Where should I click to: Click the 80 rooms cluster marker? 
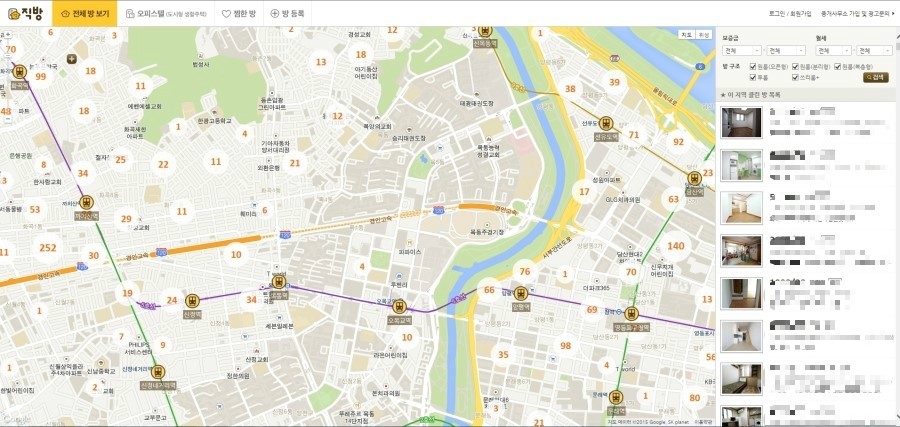point(695,398)
